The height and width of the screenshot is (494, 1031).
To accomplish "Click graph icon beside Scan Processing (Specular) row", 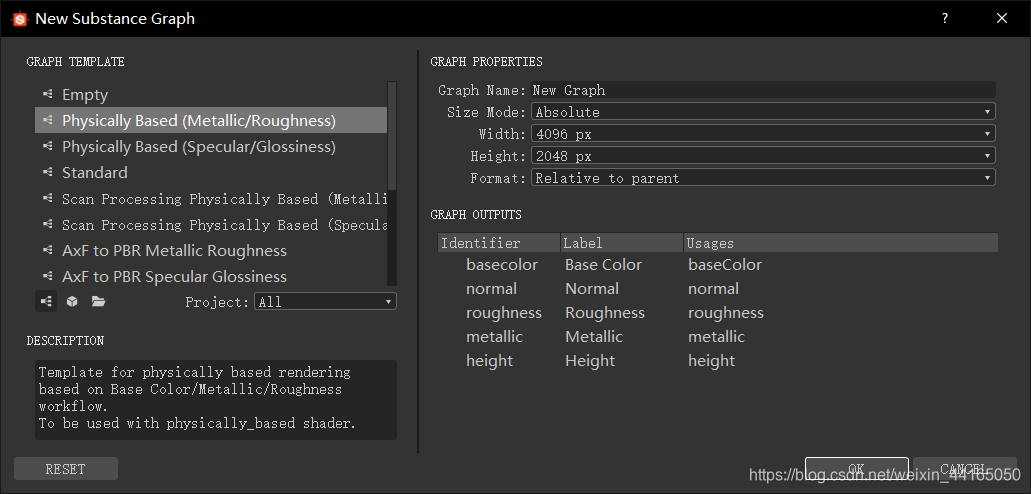I will click(47, 224).
